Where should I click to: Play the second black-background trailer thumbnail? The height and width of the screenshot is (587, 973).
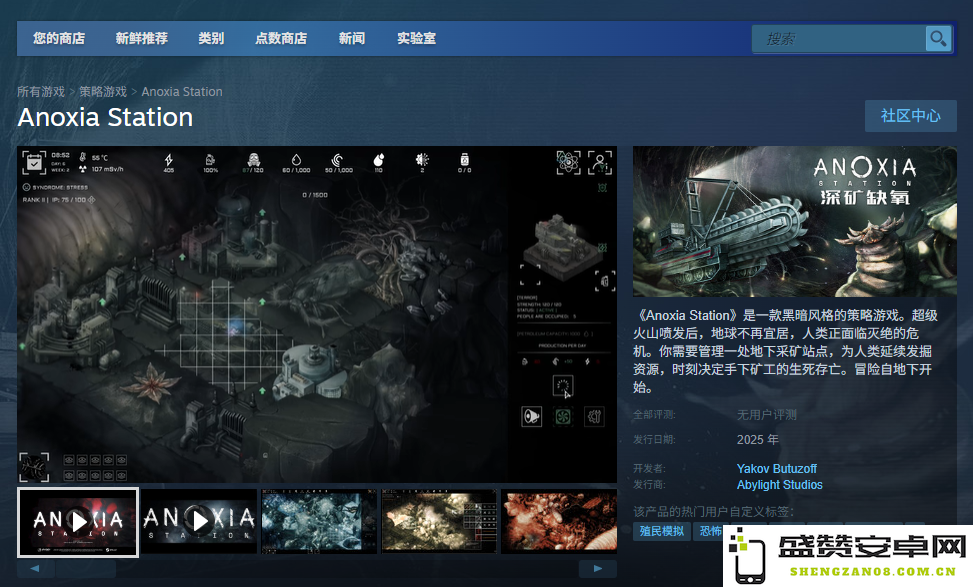click(x=199, y=521)
